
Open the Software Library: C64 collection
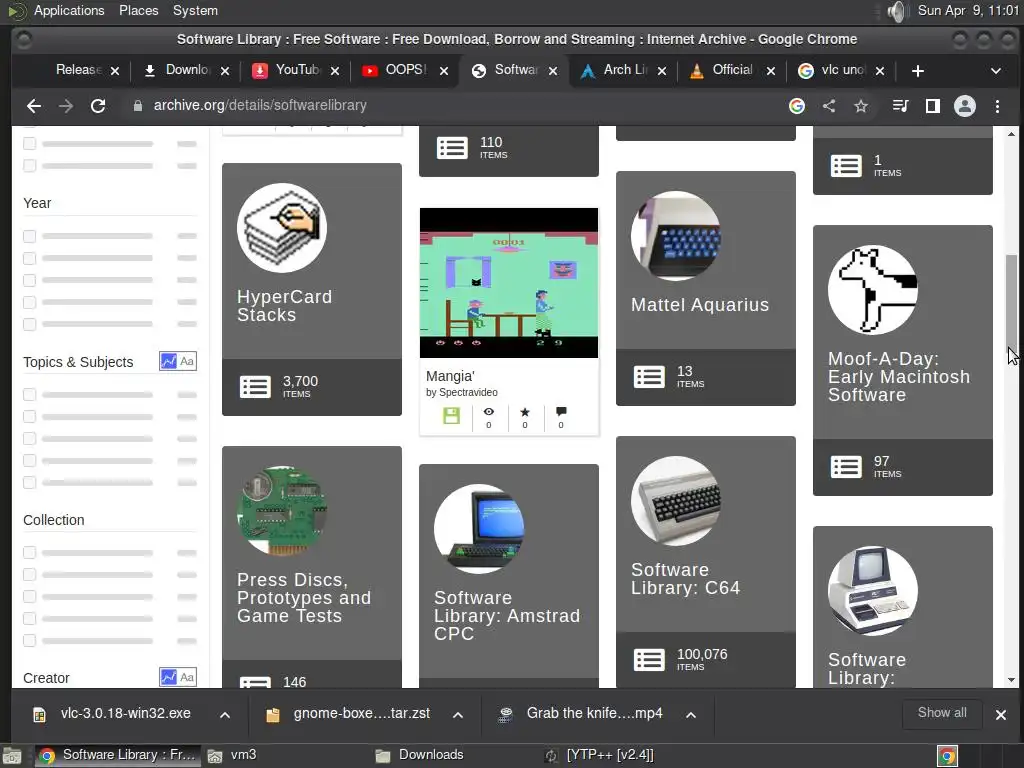pyautogui.click(x=685, y=579)
